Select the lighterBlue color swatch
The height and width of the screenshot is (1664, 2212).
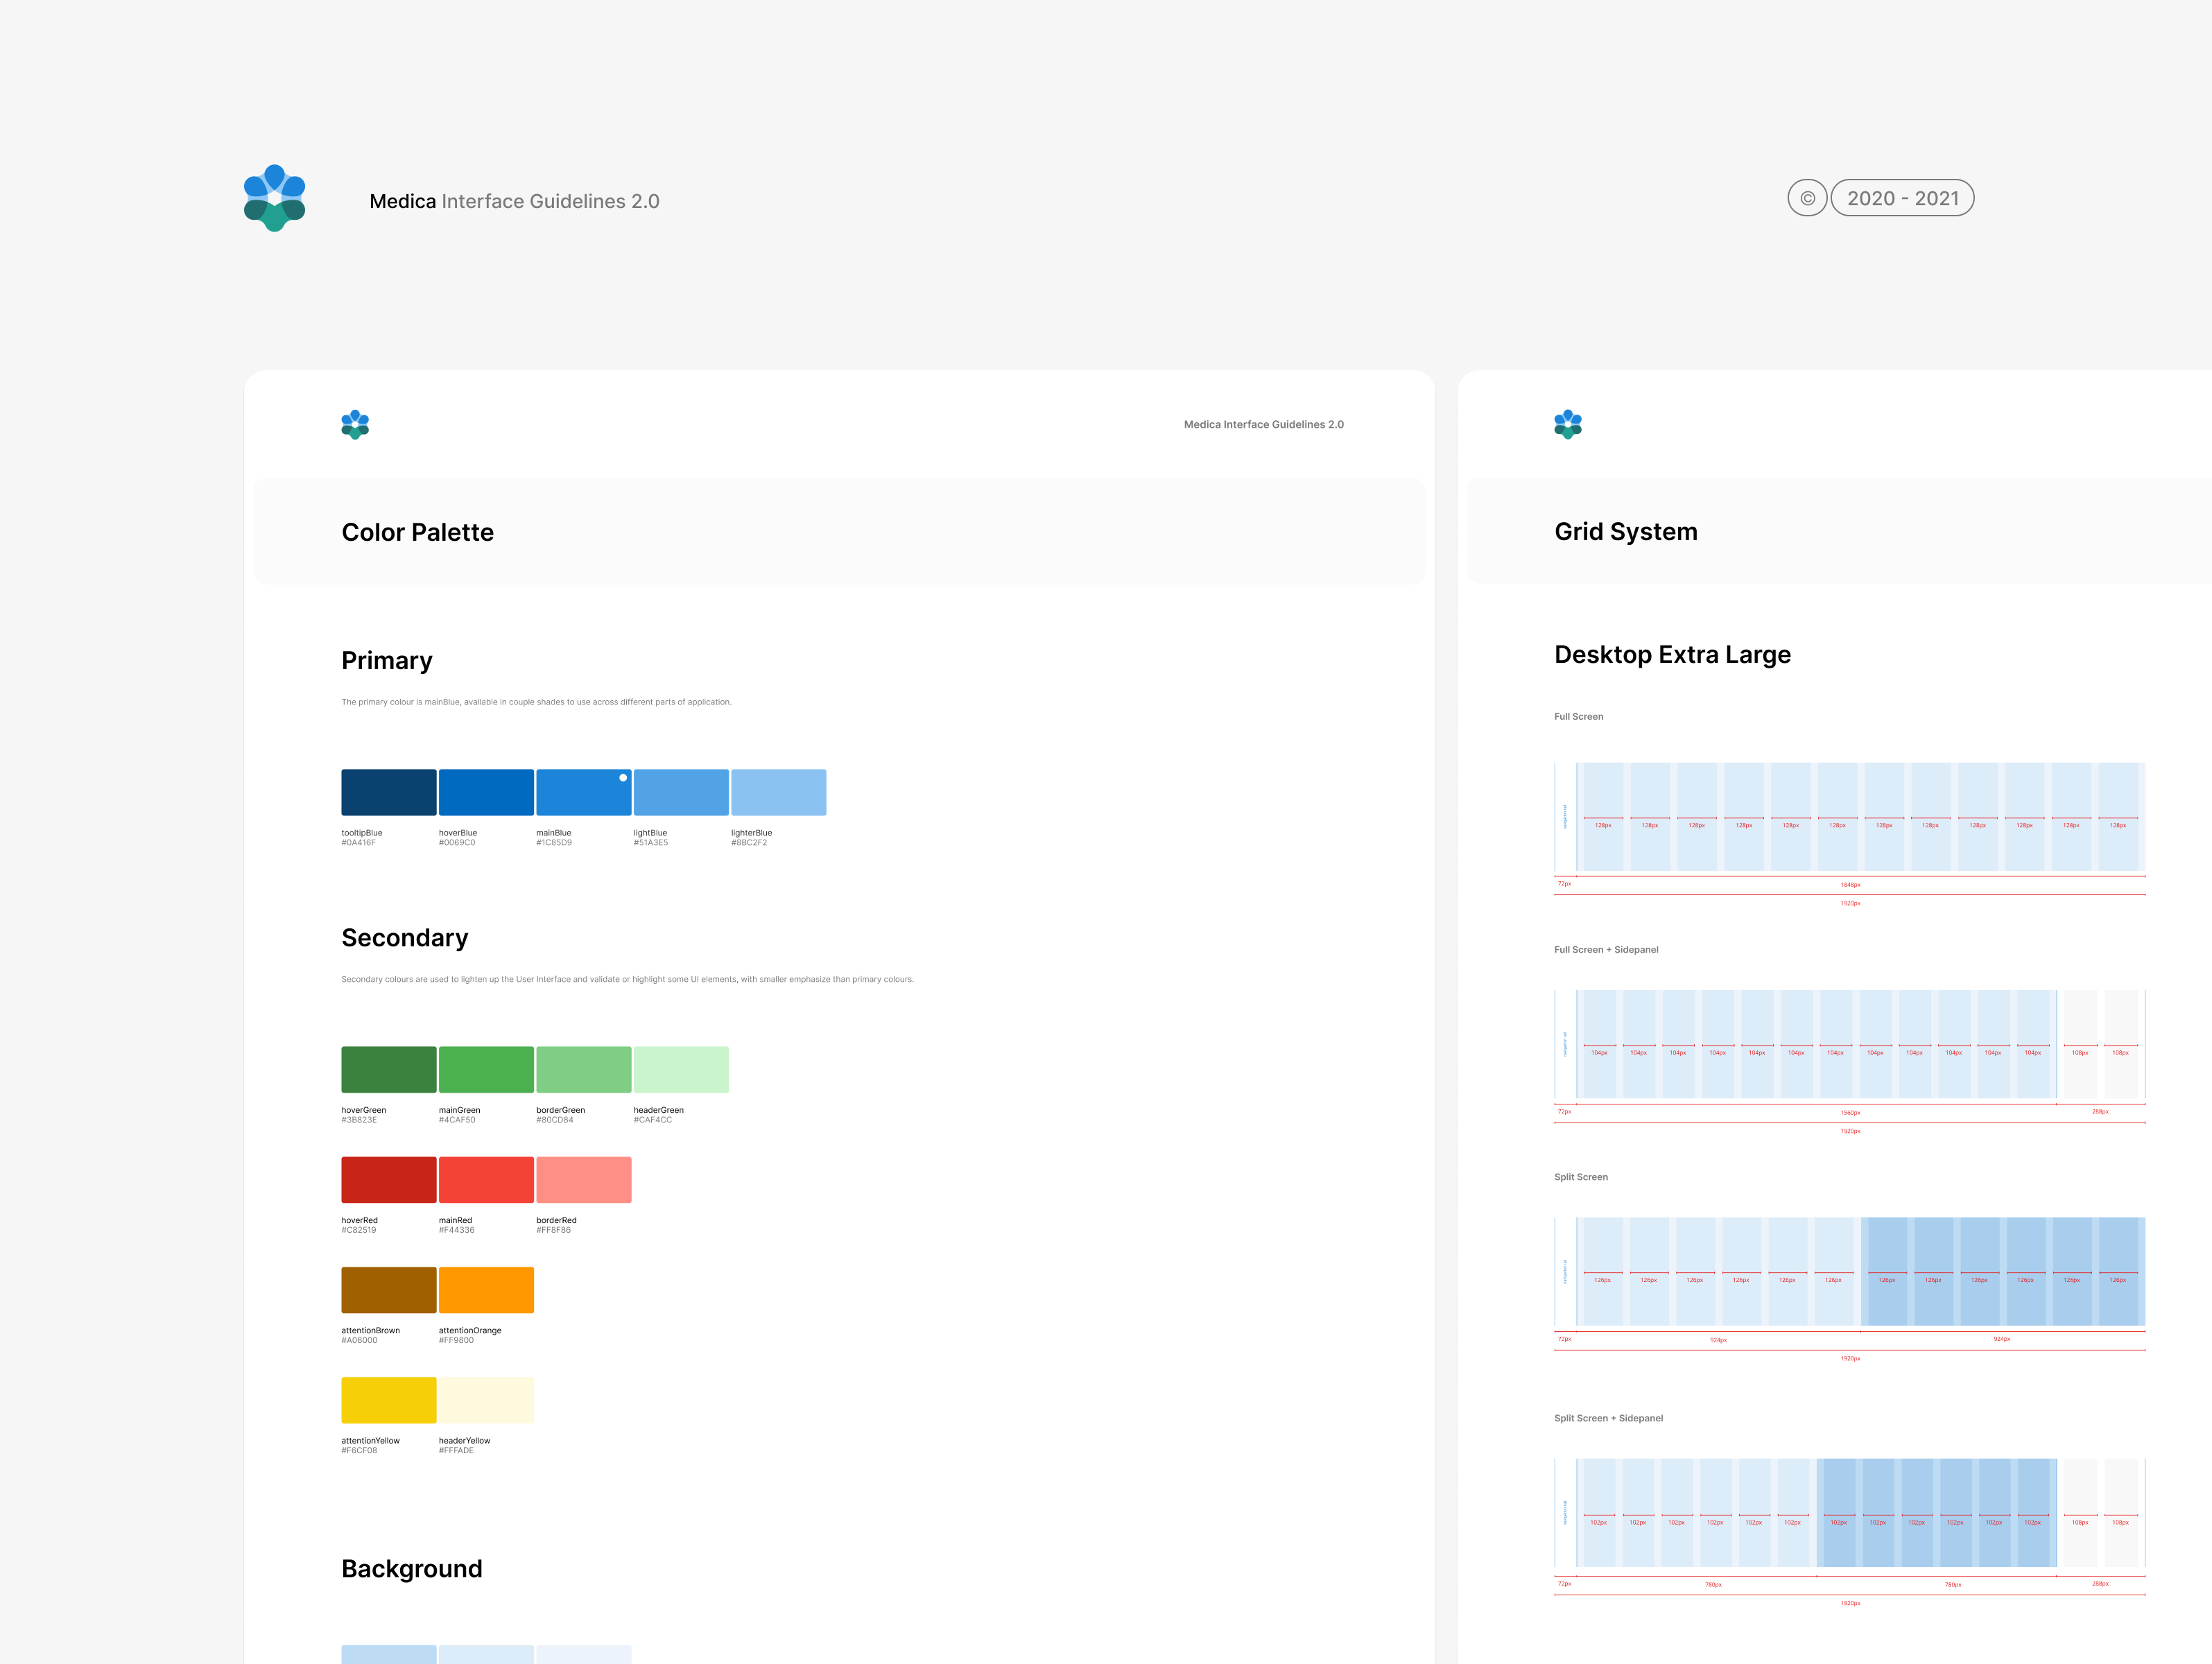pyautogui.click(x=779, y=791)
